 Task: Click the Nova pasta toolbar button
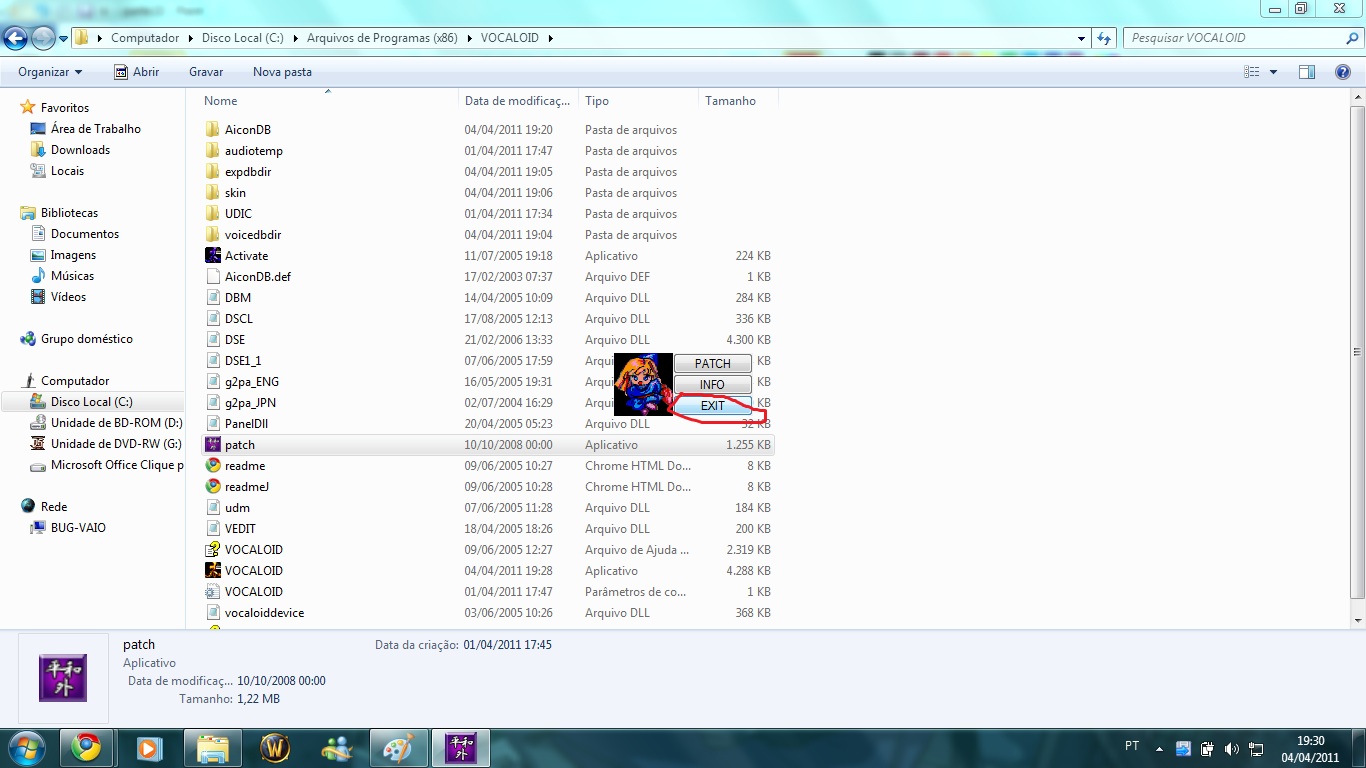(282, 72)
